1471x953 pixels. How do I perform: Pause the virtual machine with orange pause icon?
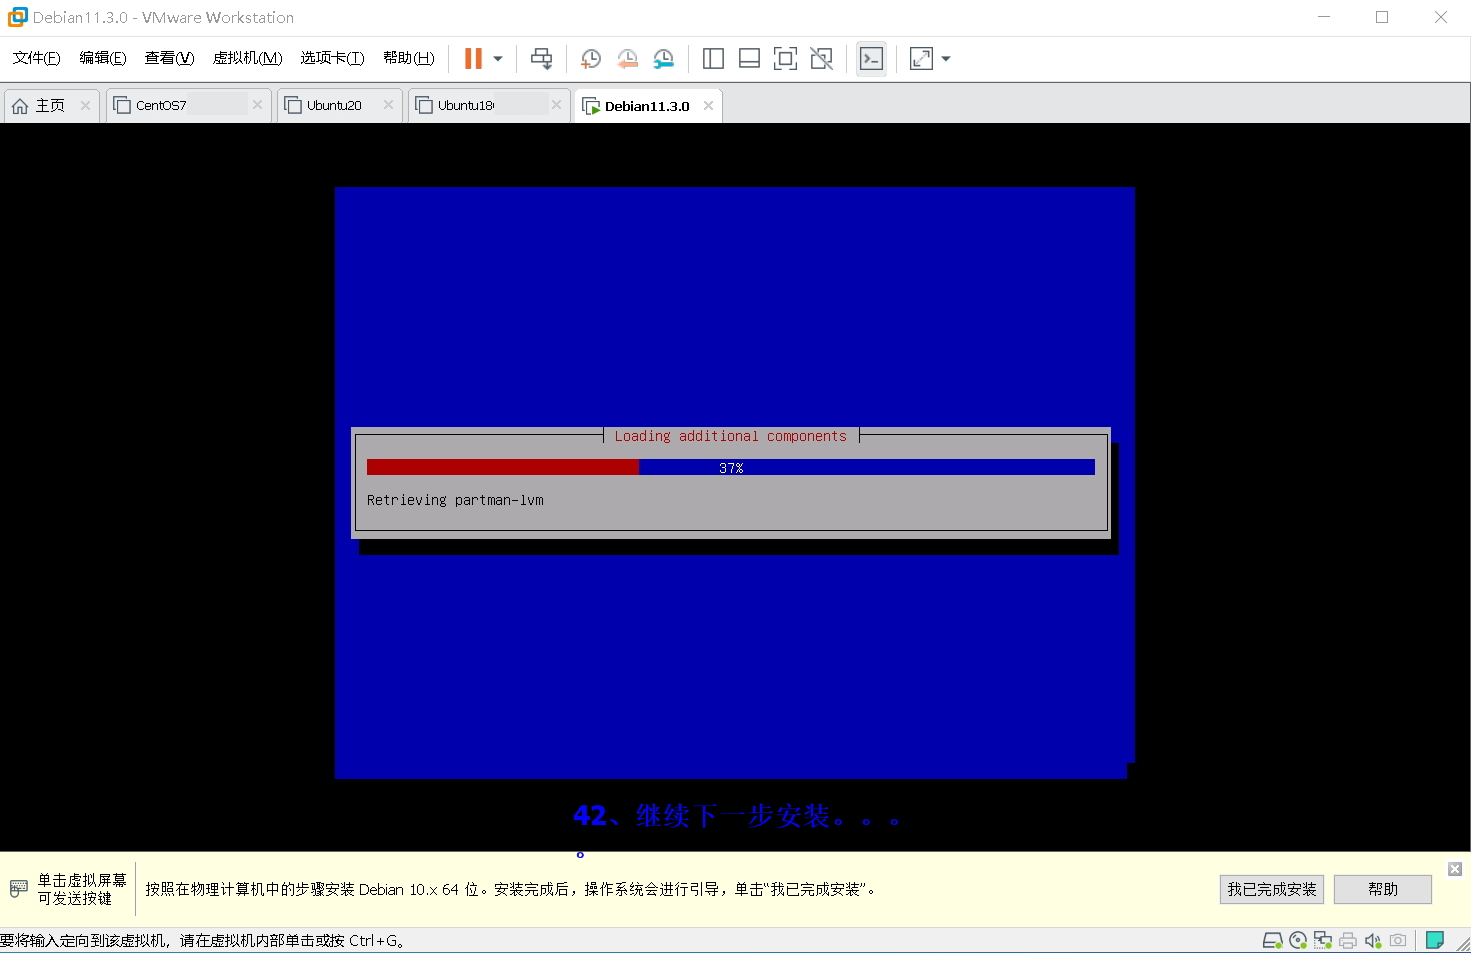[x=473, y=59]
